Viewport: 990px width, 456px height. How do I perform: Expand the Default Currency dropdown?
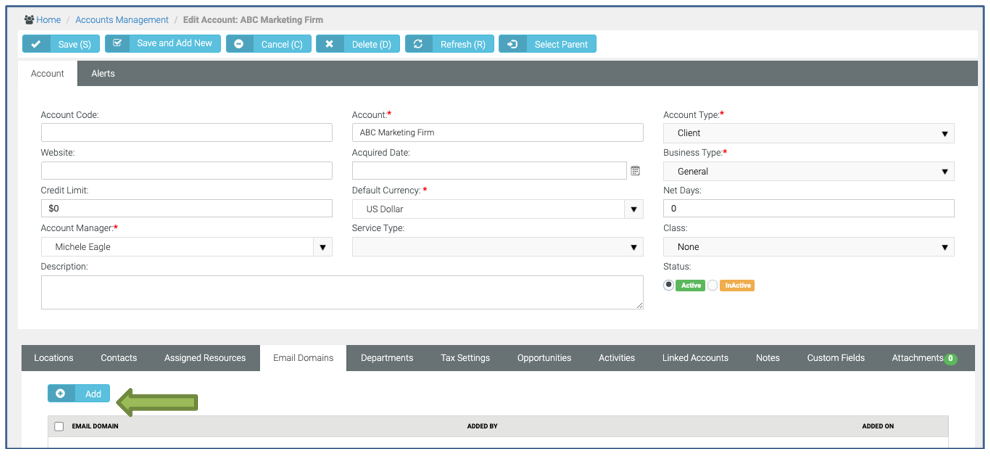point(633,209)
